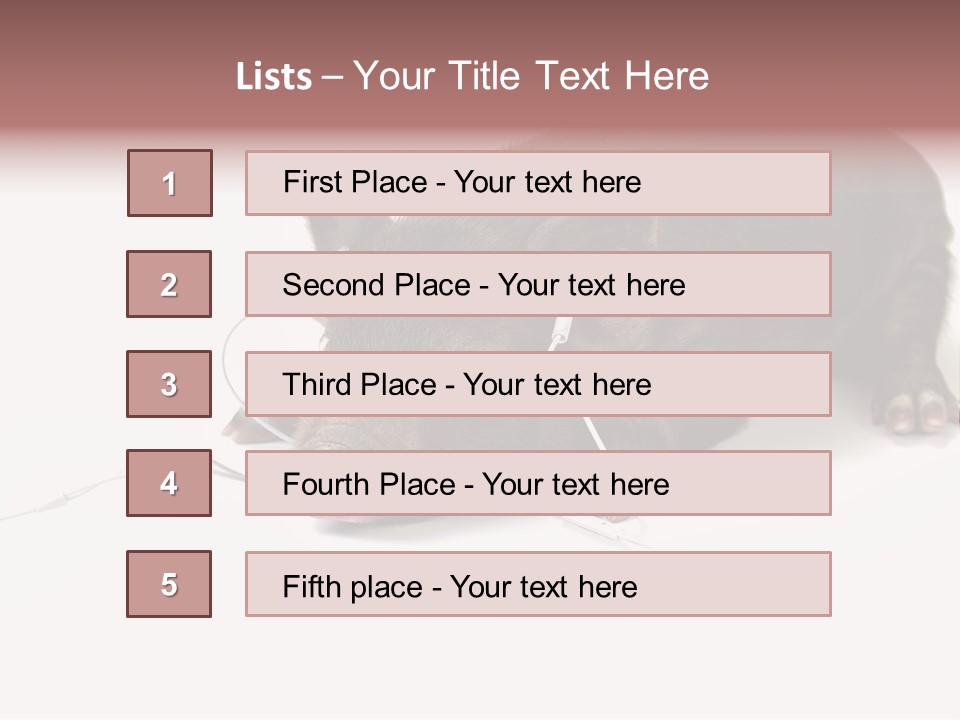Click the number 1 box
This screenshot has width=960, height=720.
(x=170, y=183)
